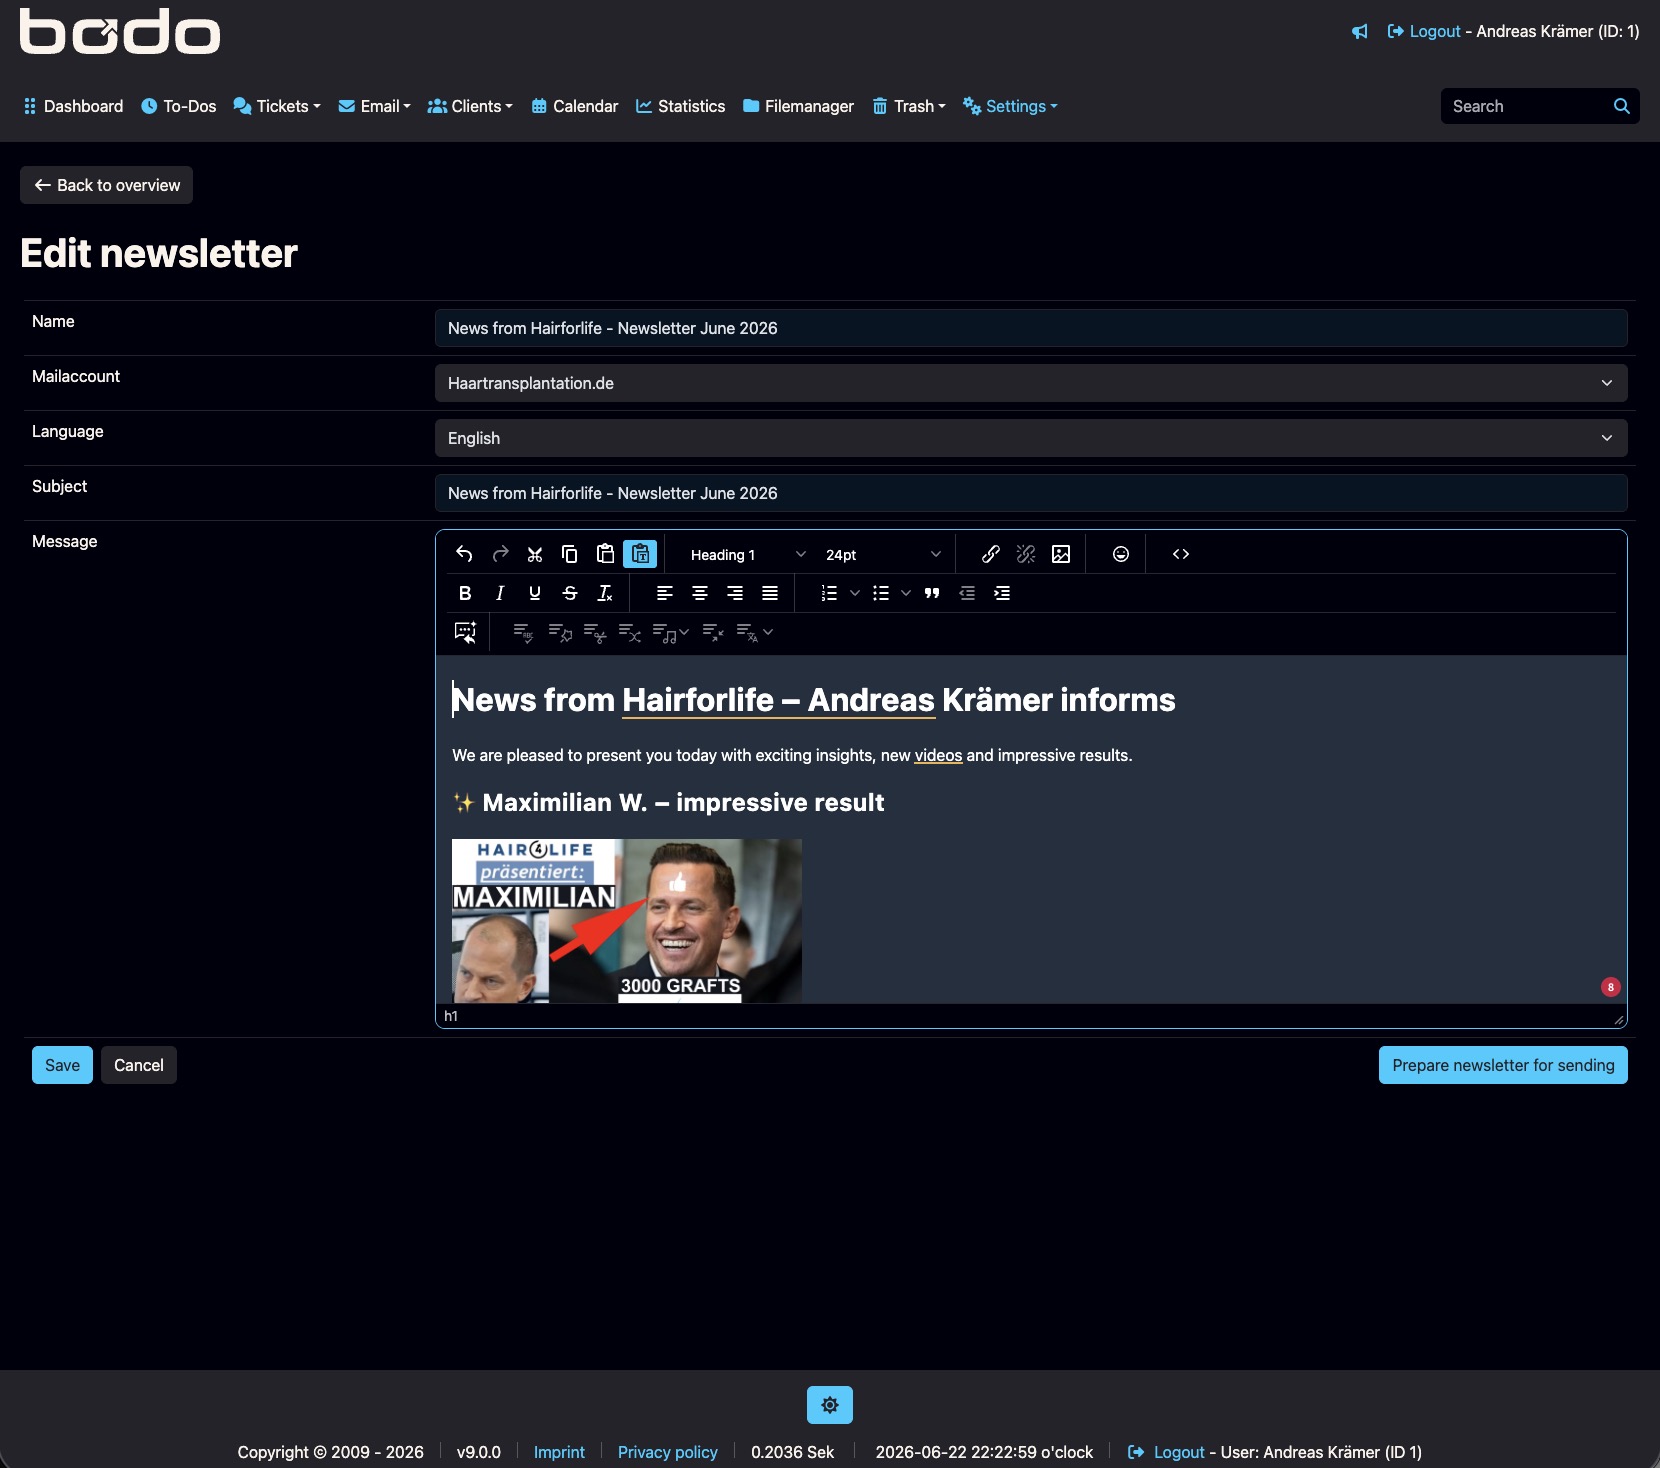
Task: Open the Email menu
Action: pyautogui.click(x=375, y=106)
